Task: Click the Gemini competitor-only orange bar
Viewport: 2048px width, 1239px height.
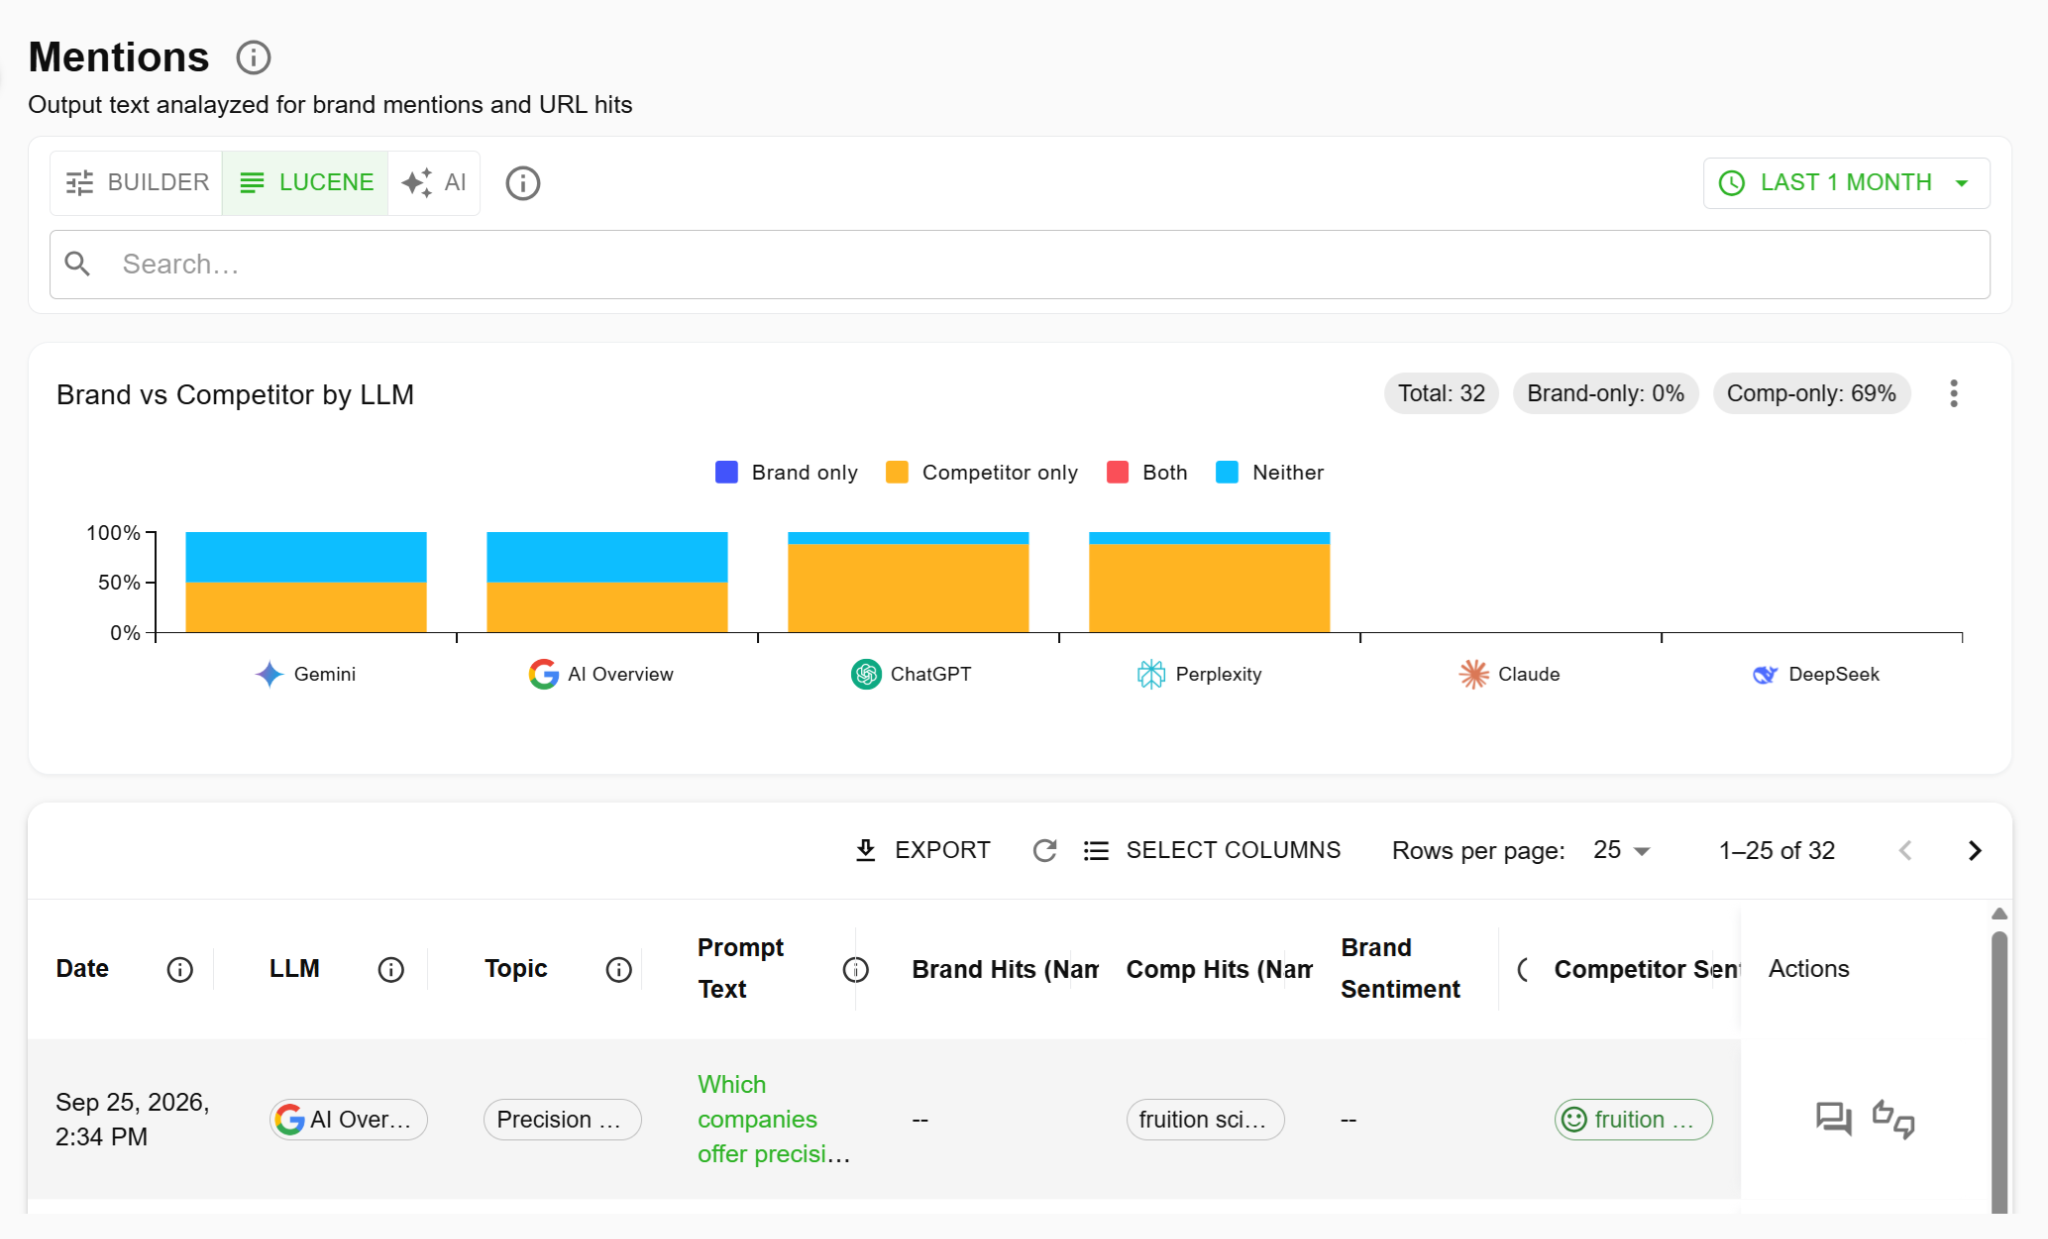Action: (306, 607)
